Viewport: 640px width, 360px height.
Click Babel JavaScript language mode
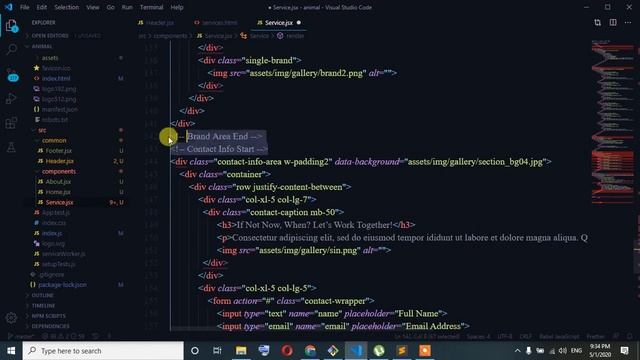coord(559,337)
